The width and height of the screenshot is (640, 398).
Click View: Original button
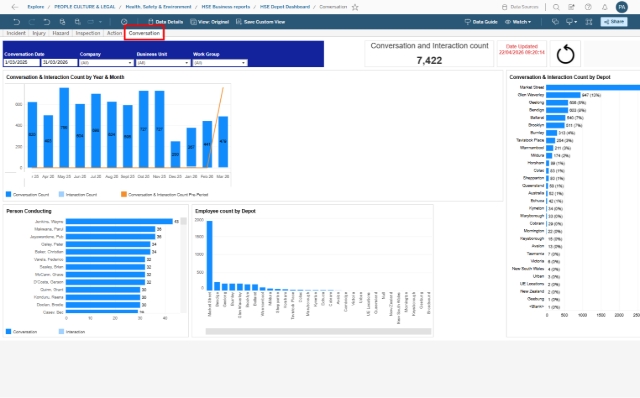209,22
